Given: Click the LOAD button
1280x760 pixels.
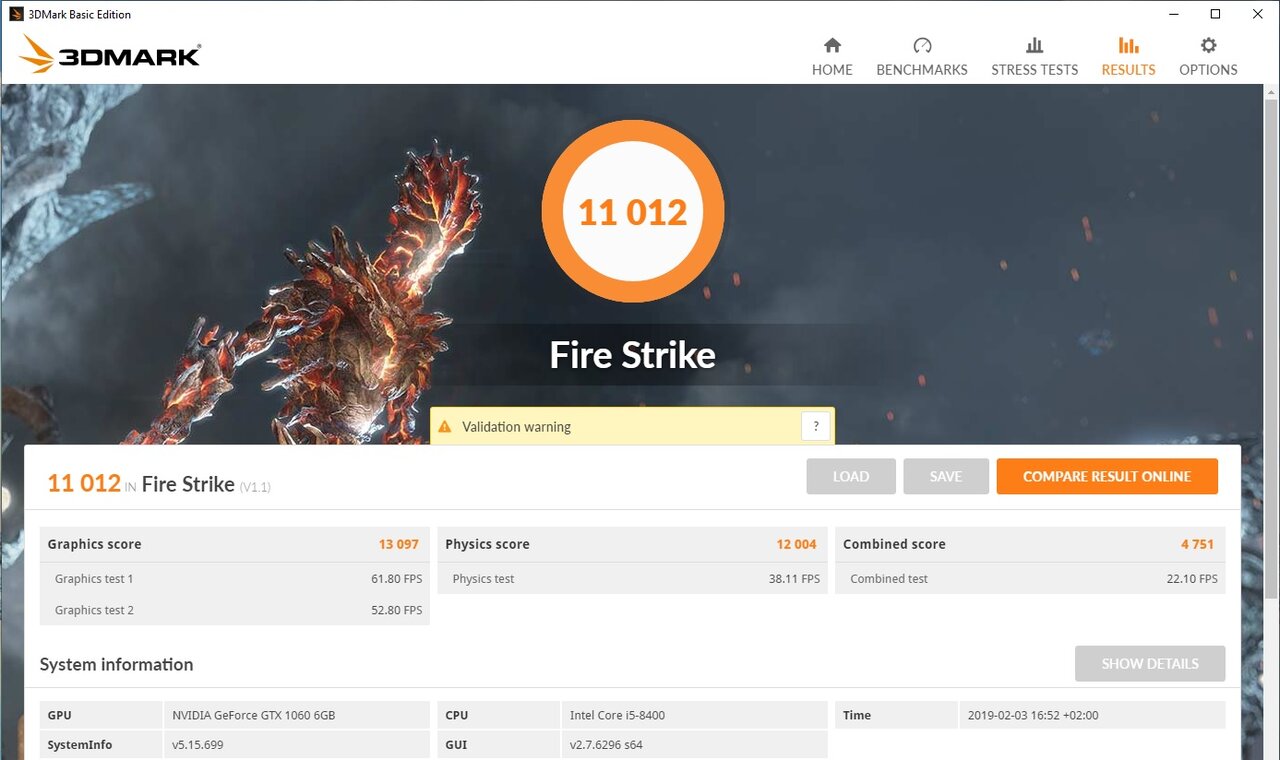Looking at the screenshot, I should pyautogui.click(x=851, y=476).
